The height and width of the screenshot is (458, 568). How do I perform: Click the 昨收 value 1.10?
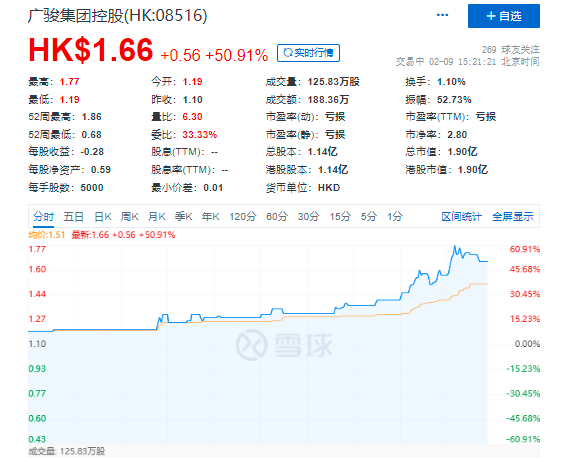(192, 100)
